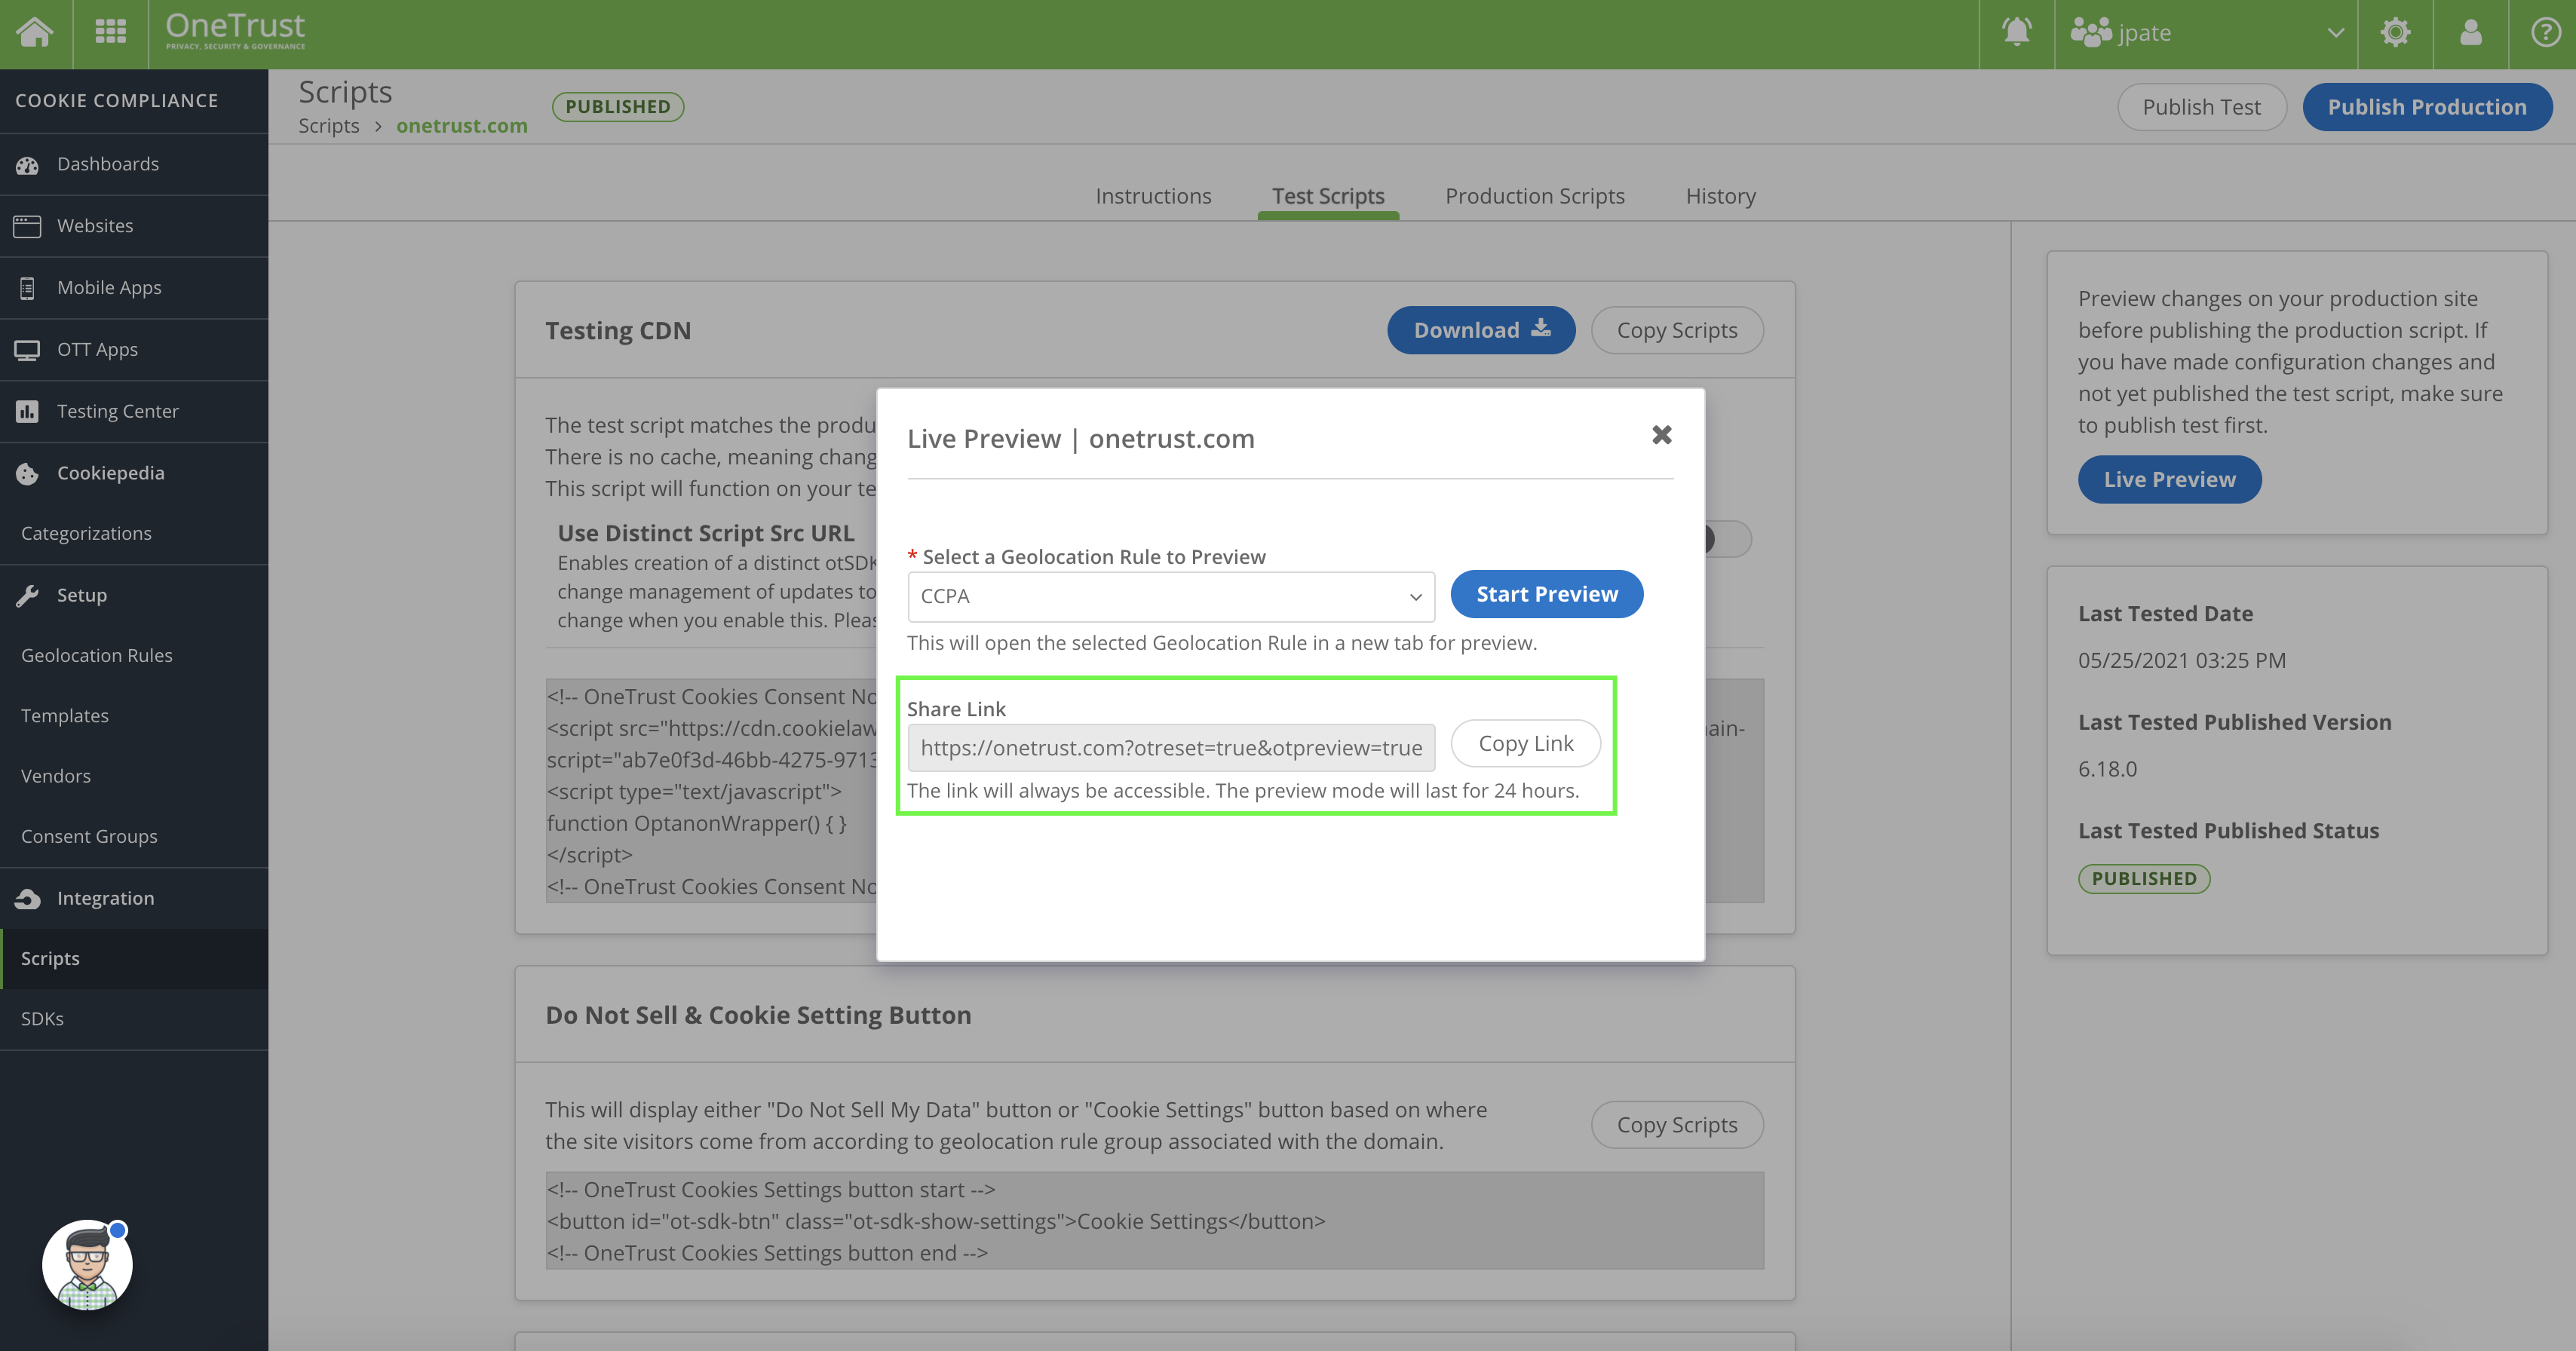This screenshot has height=1351, width=2576.
Task: Switch to the History tab
Action: (x=1720, y=196)
